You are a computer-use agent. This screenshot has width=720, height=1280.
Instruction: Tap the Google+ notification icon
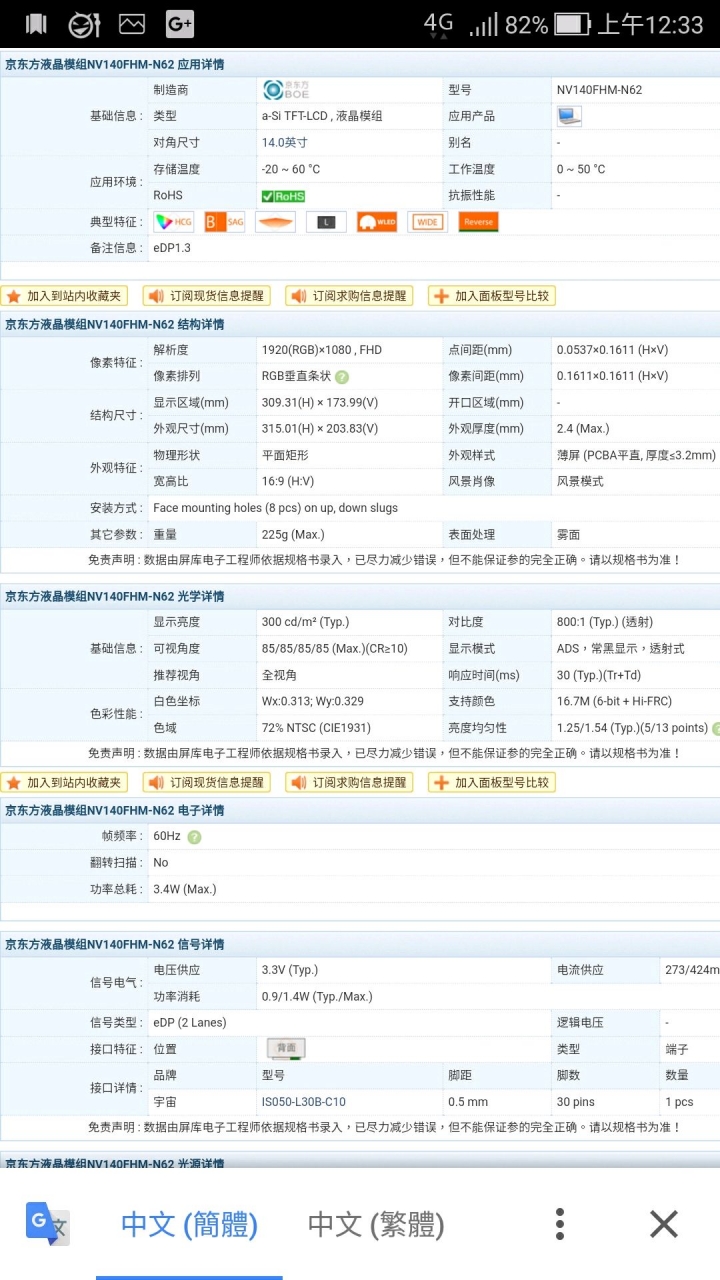tap(180, 24)
